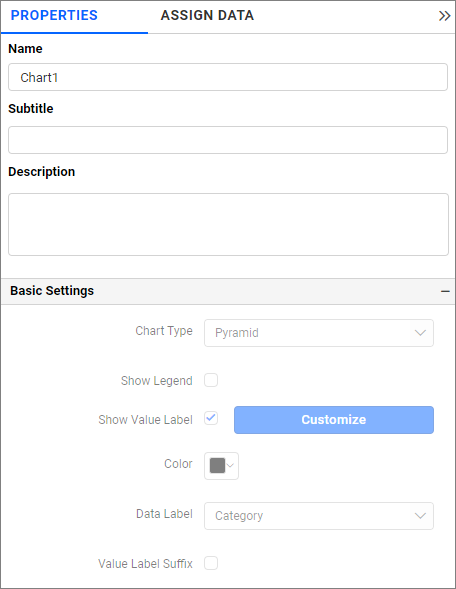
Task: Click the Chart Type label text
Action: pos(164,331)
